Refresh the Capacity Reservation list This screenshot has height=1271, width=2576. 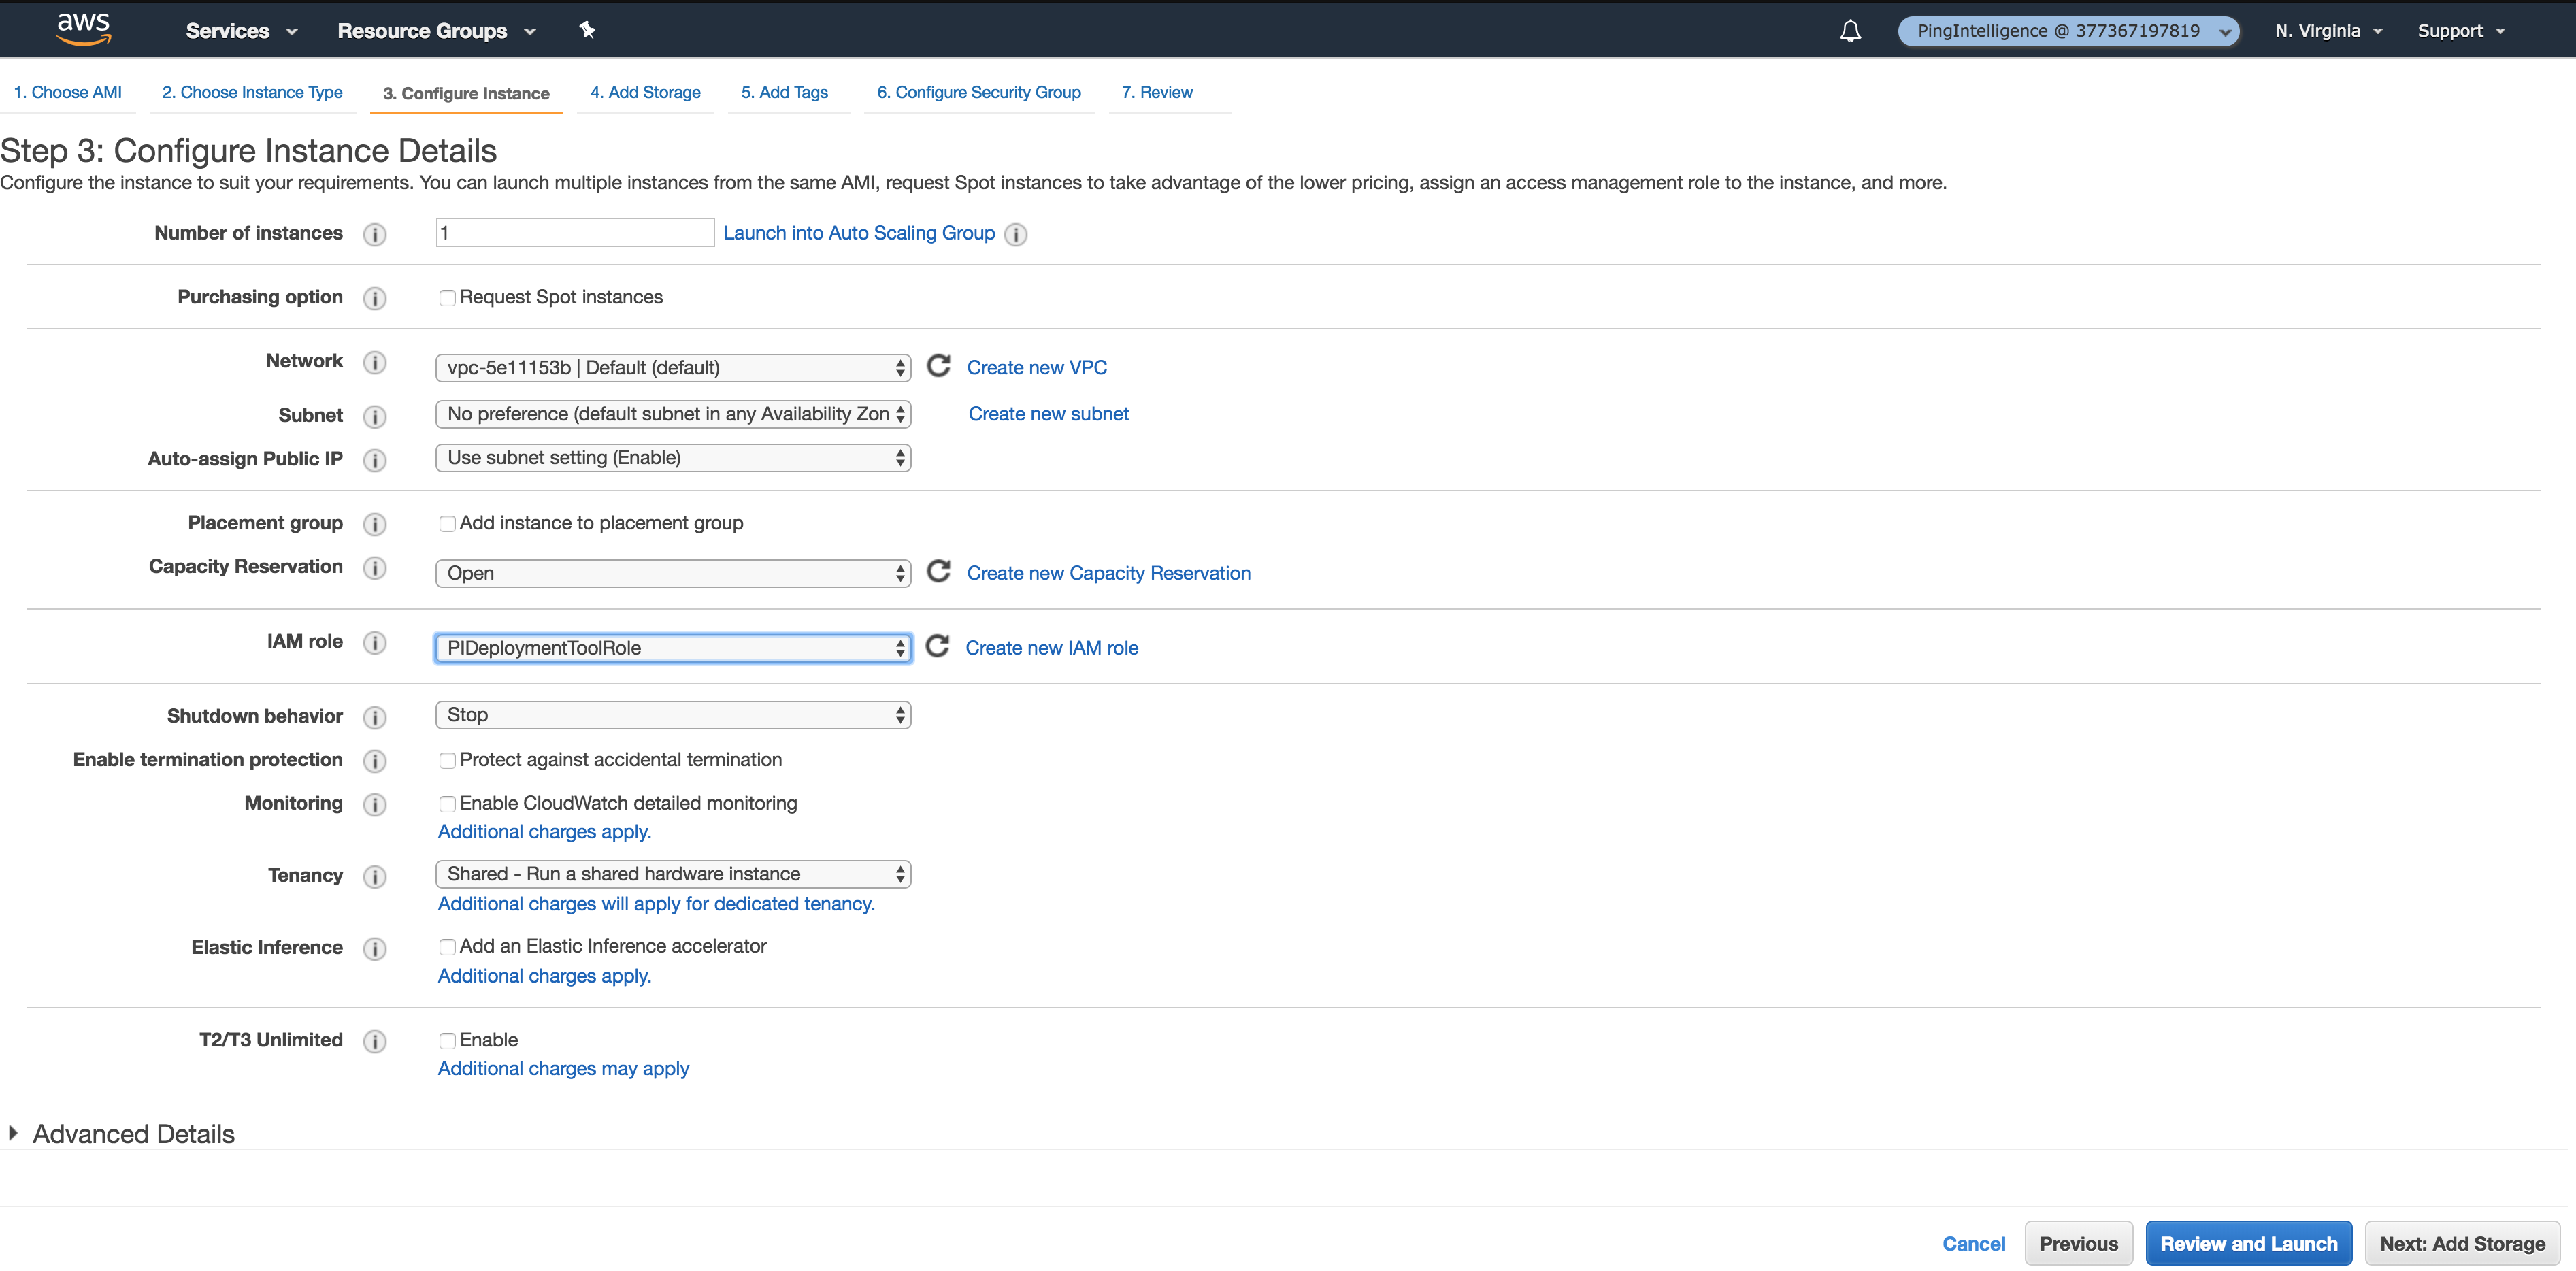pyautogui.click(x=938, y=571)
